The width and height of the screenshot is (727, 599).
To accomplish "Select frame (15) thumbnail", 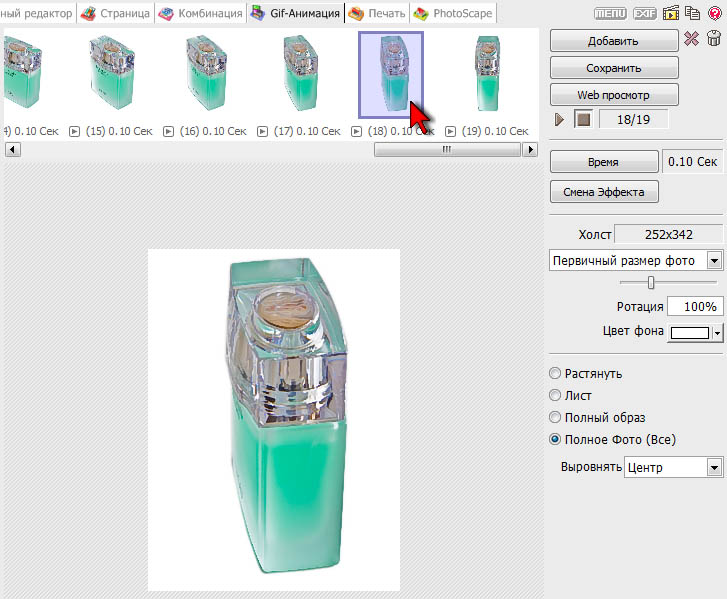I will tap(112, 73).
